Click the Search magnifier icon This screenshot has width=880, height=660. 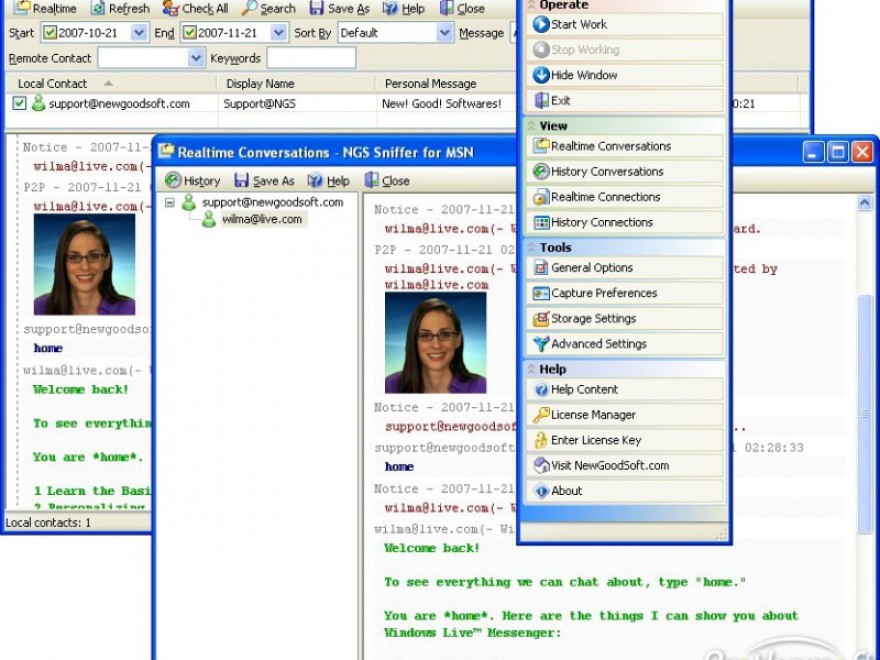(250, 8)
